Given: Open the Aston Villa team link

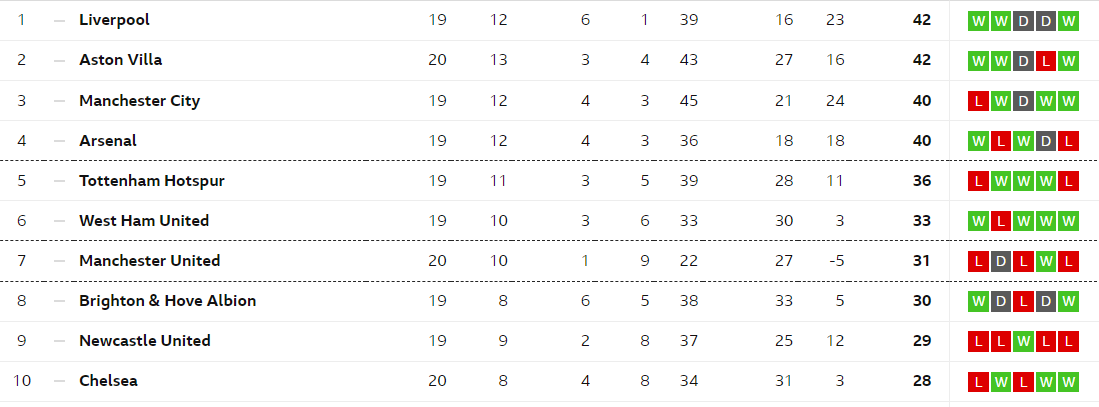Looking at the screenshot, I should point(121,60).
